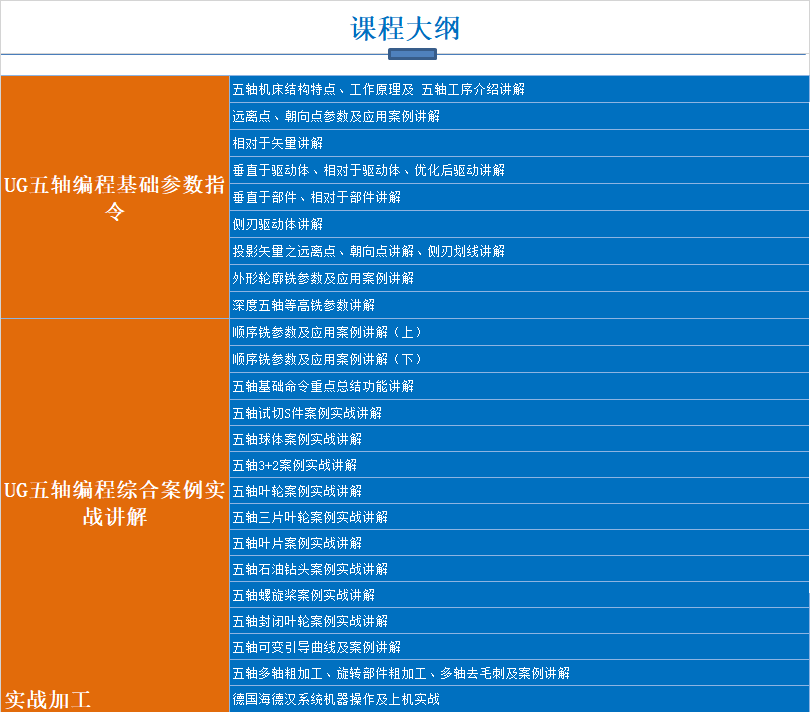The image size is (810, 712).
Task: Click the 实战加工 category cell
Action: coord(48,698)
